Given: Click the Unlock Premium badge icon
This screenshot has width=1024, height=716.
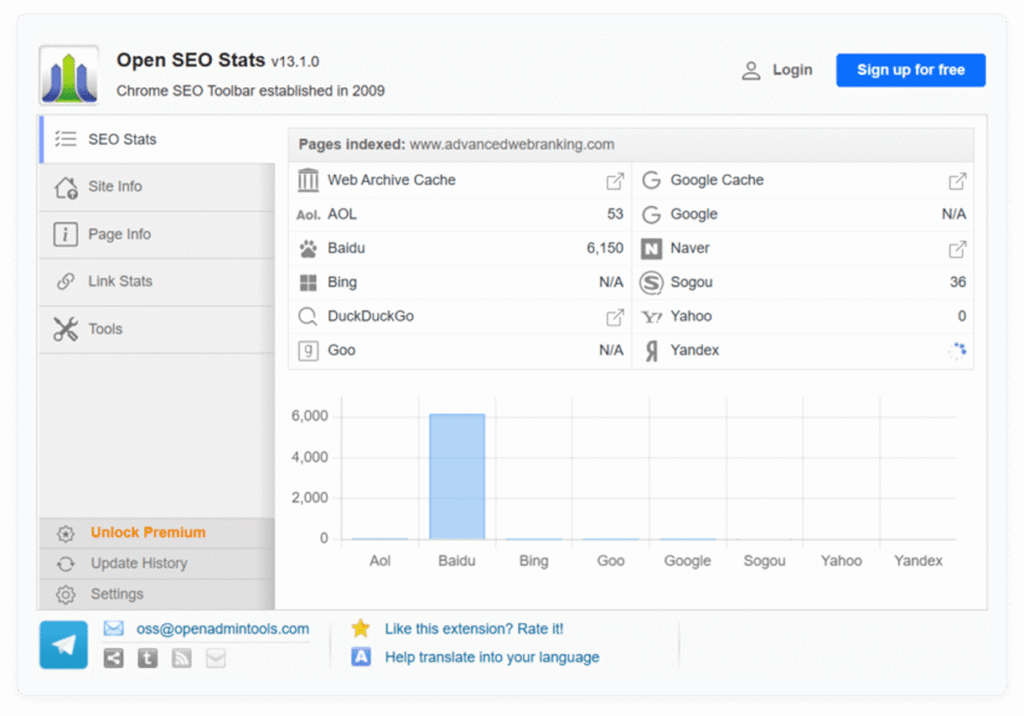Looking at the screenshot, I should pyautogui.click(x=65, y=534).
